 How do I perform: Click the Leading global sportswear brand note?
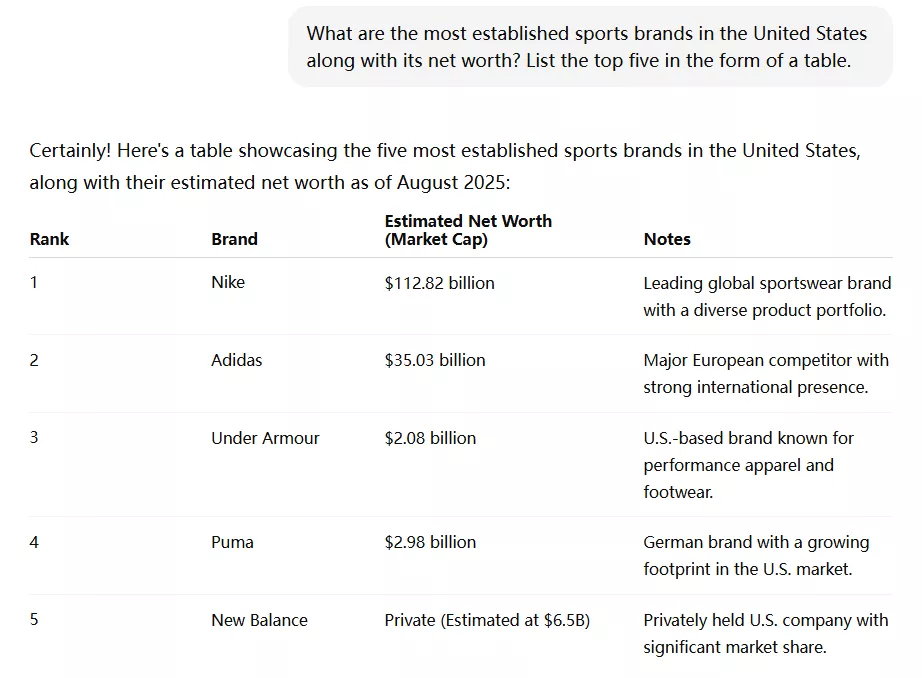(x=767, y=296)
